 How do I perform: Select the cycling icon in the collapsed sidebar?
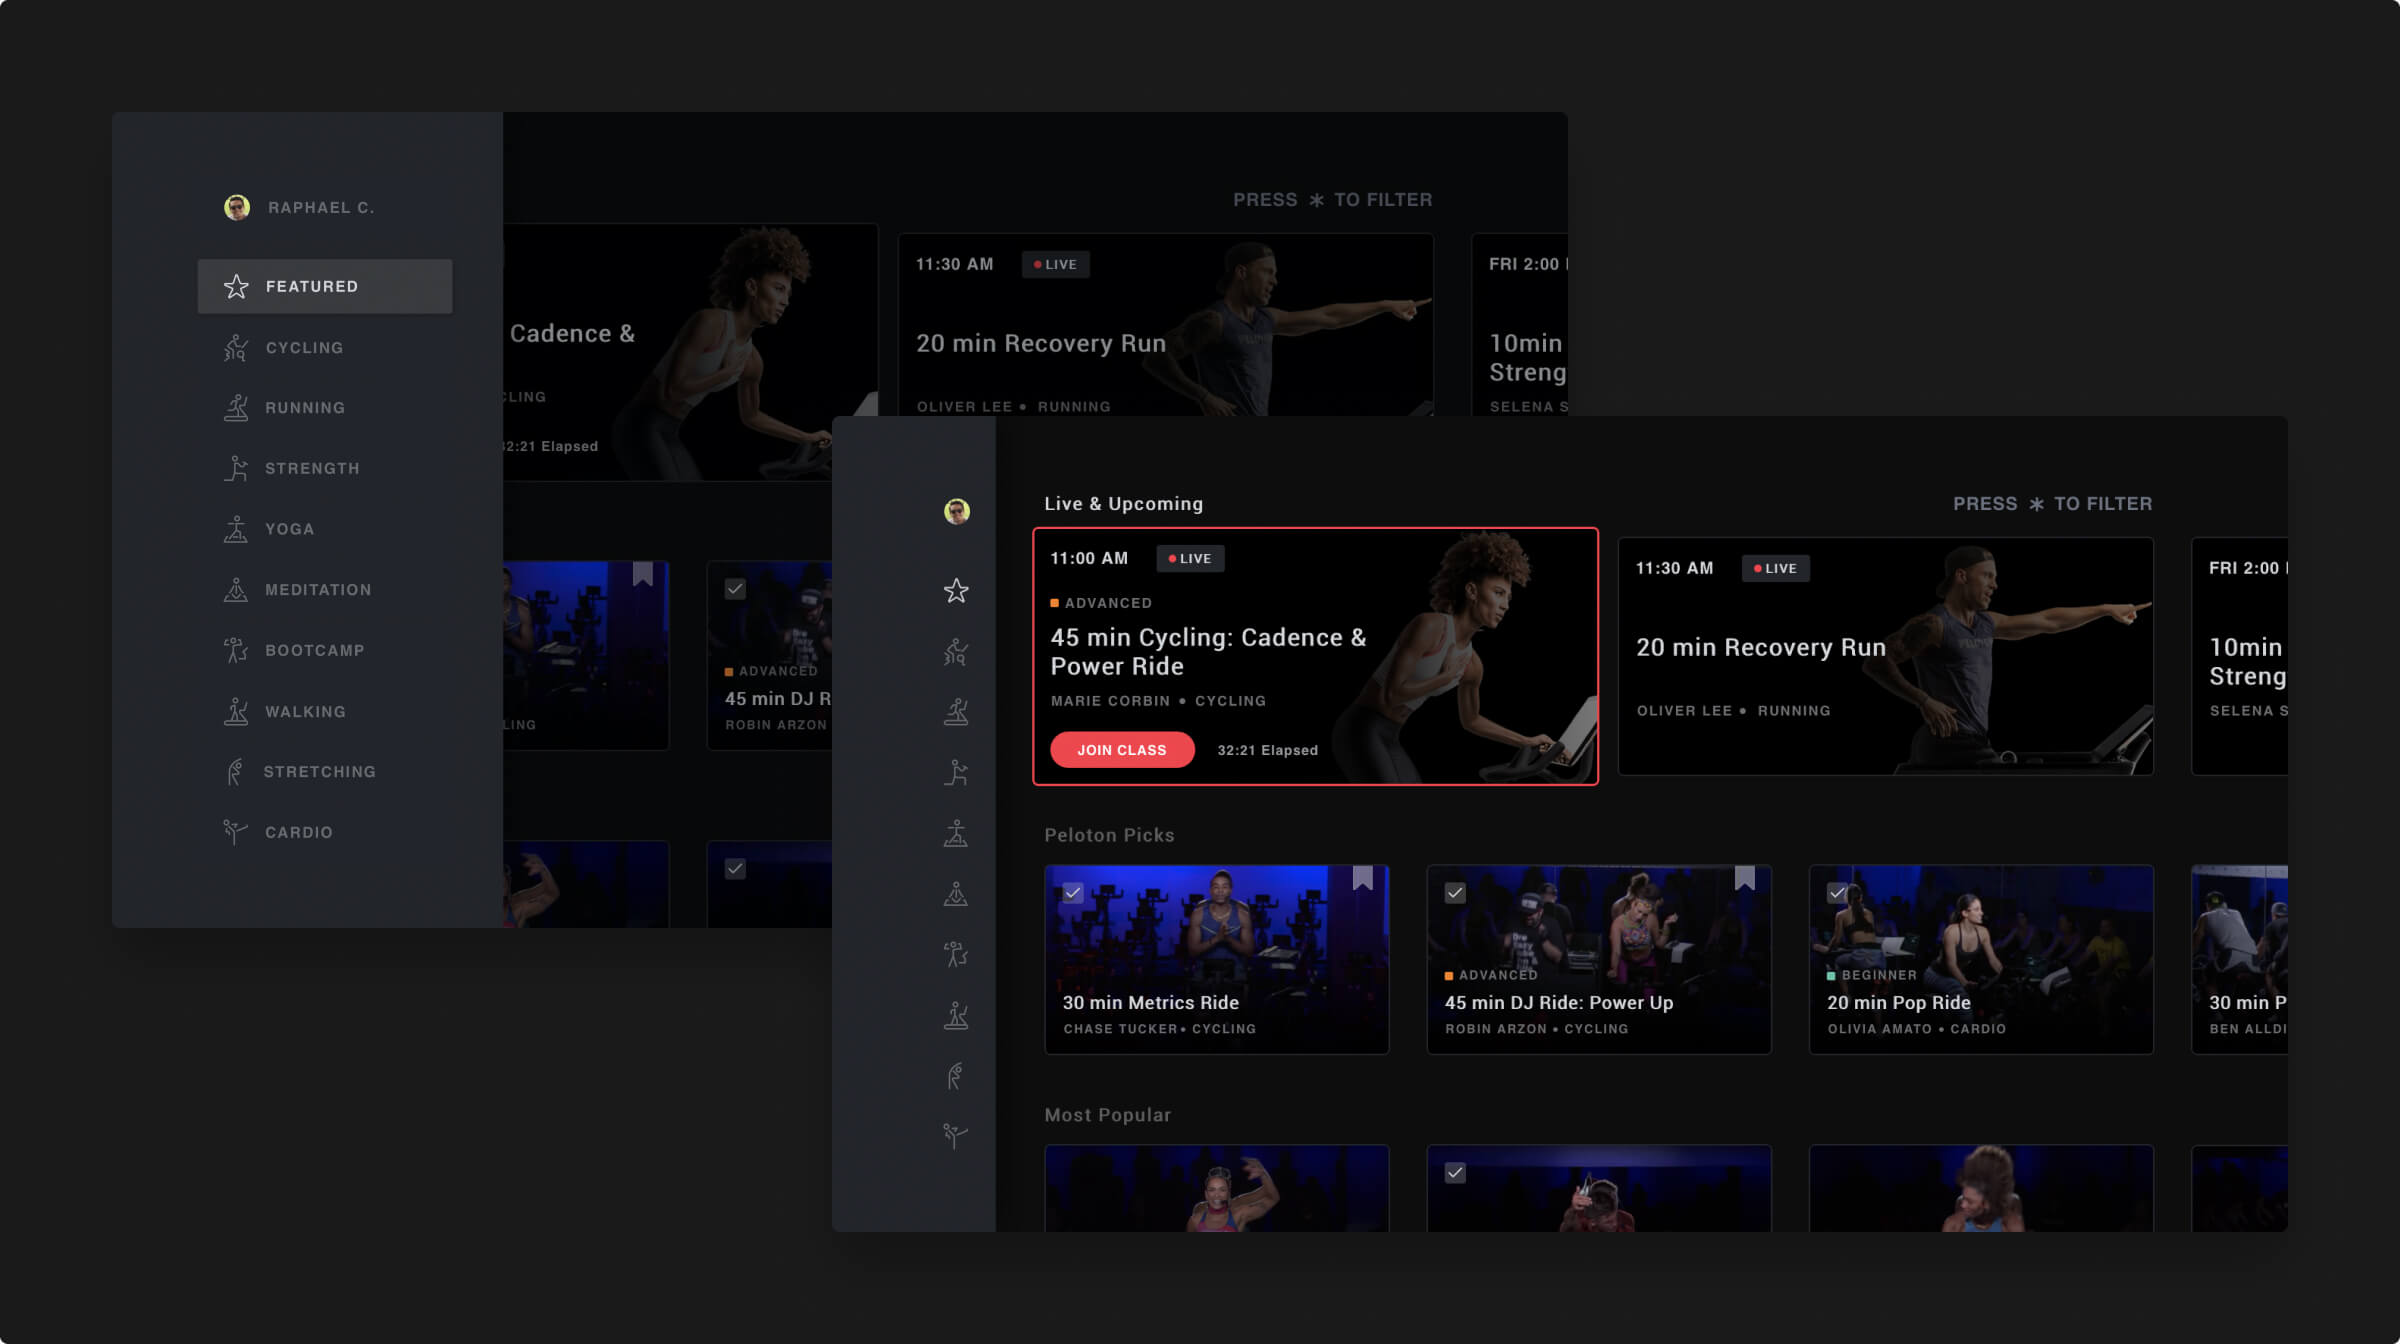pyautogui.click(x=957, y=652)
